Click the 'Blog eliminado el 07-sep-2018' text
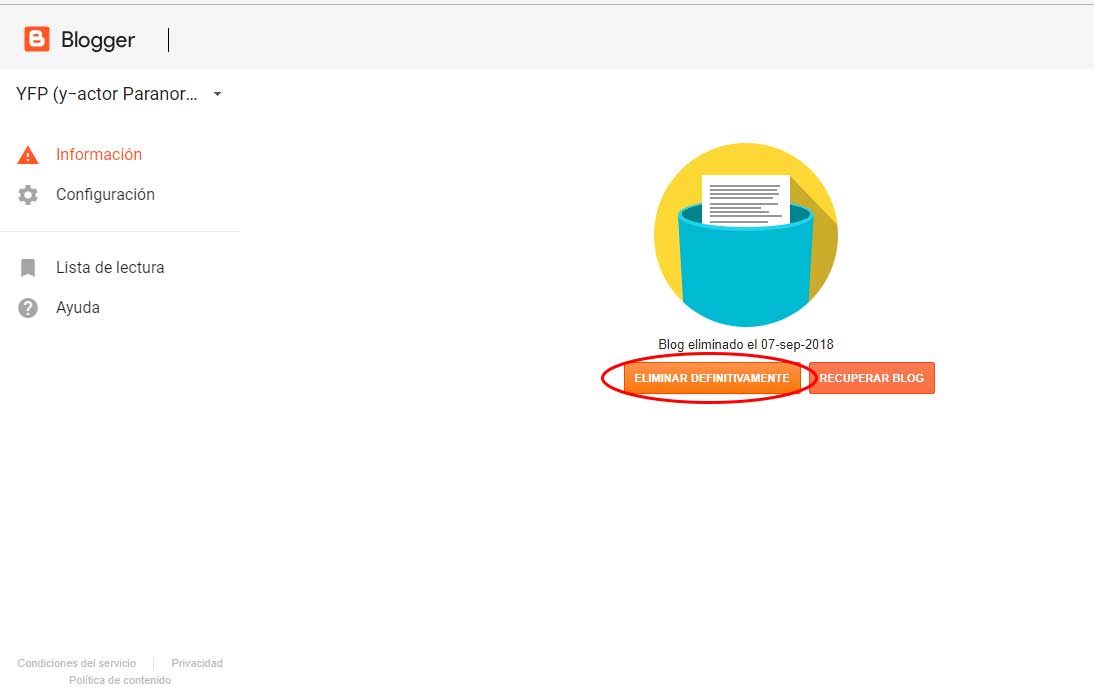This screenshot has width=1094, height=696. [745, 344]
